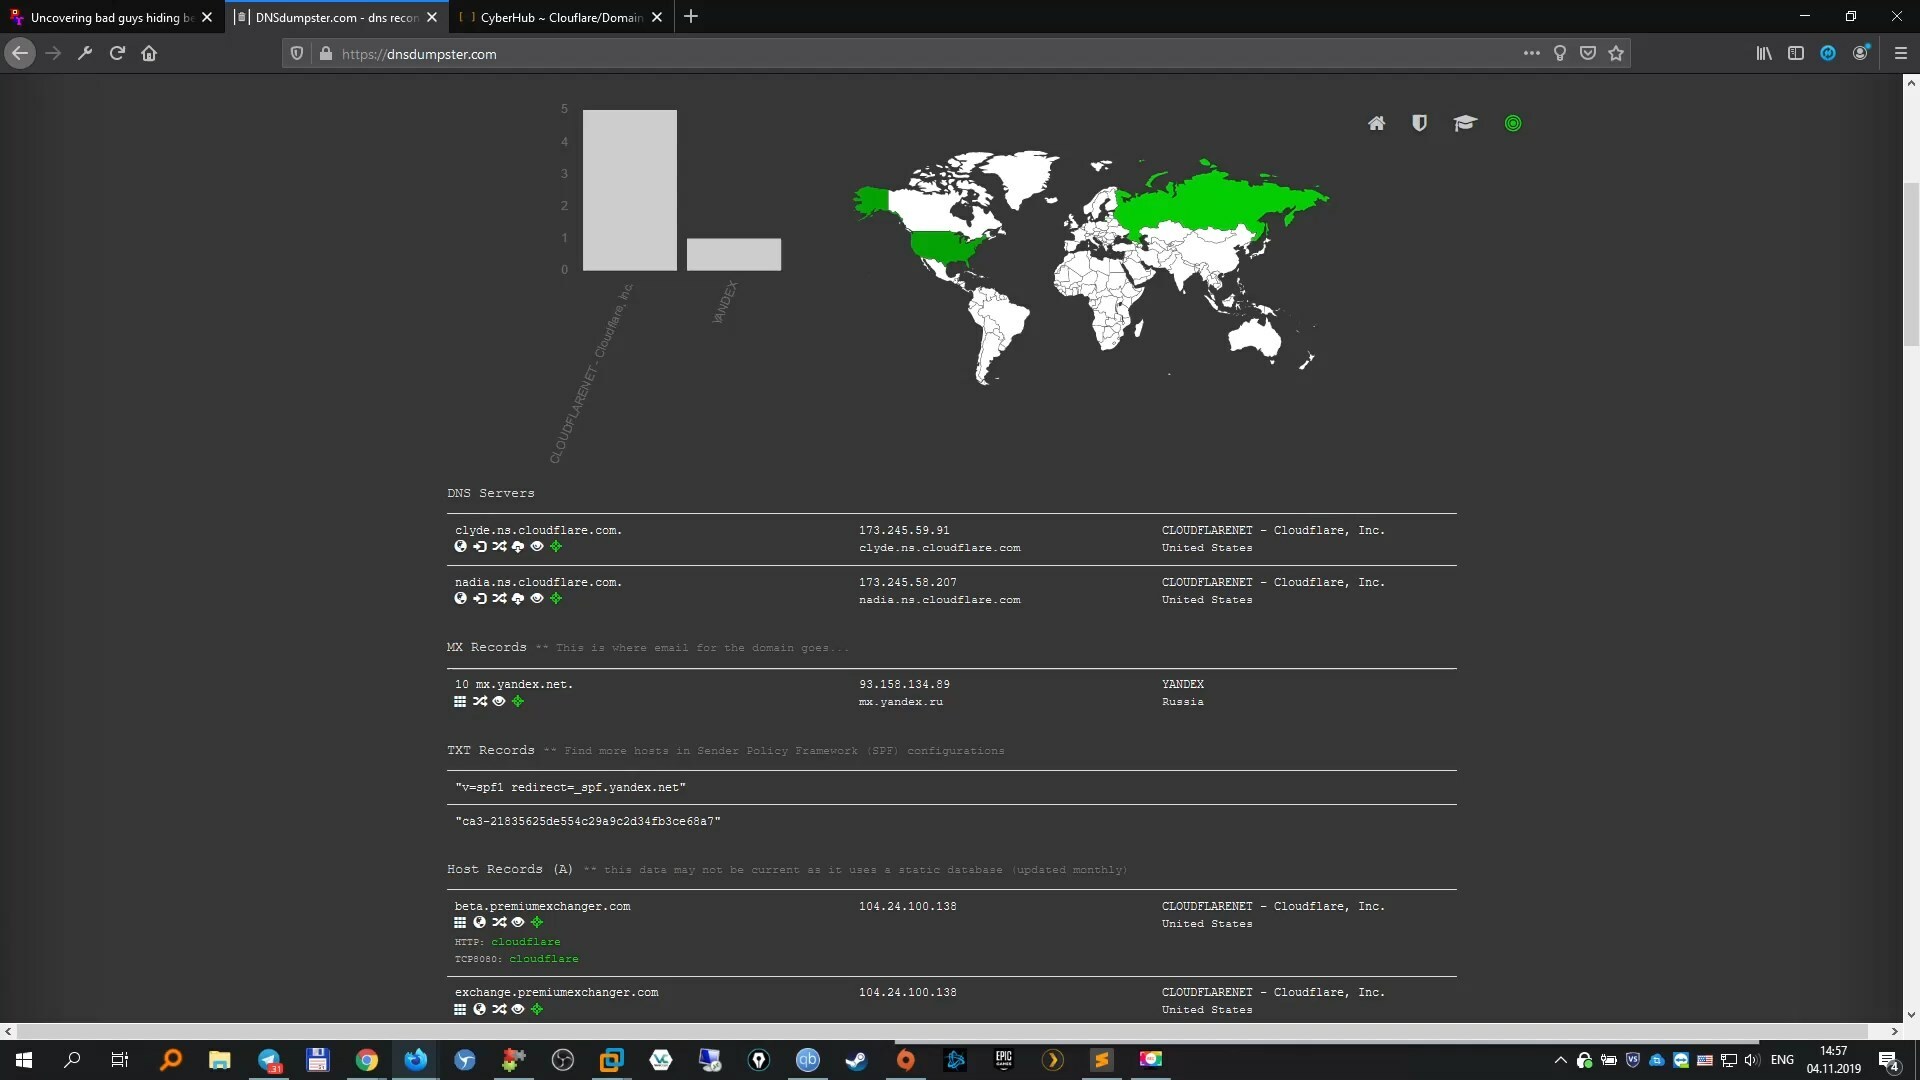Click shuffle icon under beta.premiumexchanger.com
The height and width of the screenshot is (1080, 1920).
tap(499, 922)
